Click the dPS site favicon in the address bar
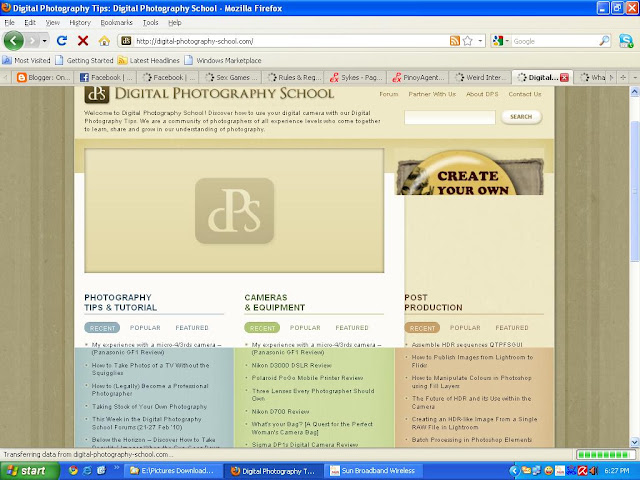 tap(127, 41)
